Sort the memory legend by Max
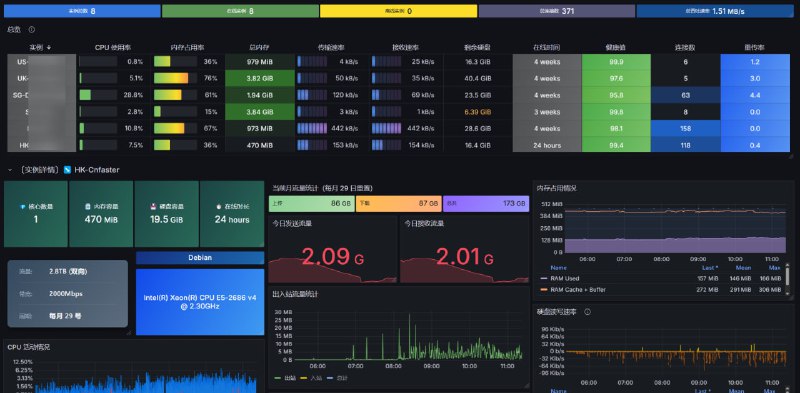This screenshot has width=800, height=393. [x=775, y=267]
